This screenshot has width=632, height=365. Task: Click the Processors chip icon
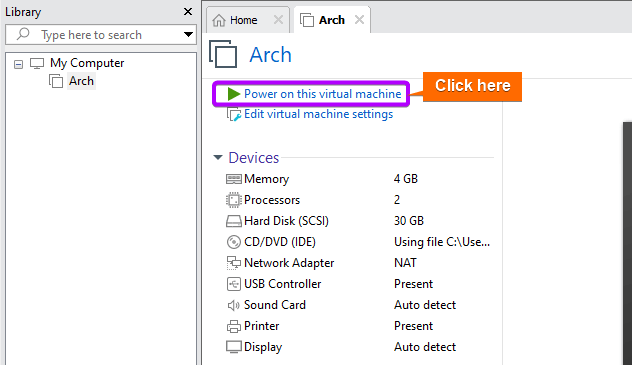pyautogui.click(x=234, y=200)
